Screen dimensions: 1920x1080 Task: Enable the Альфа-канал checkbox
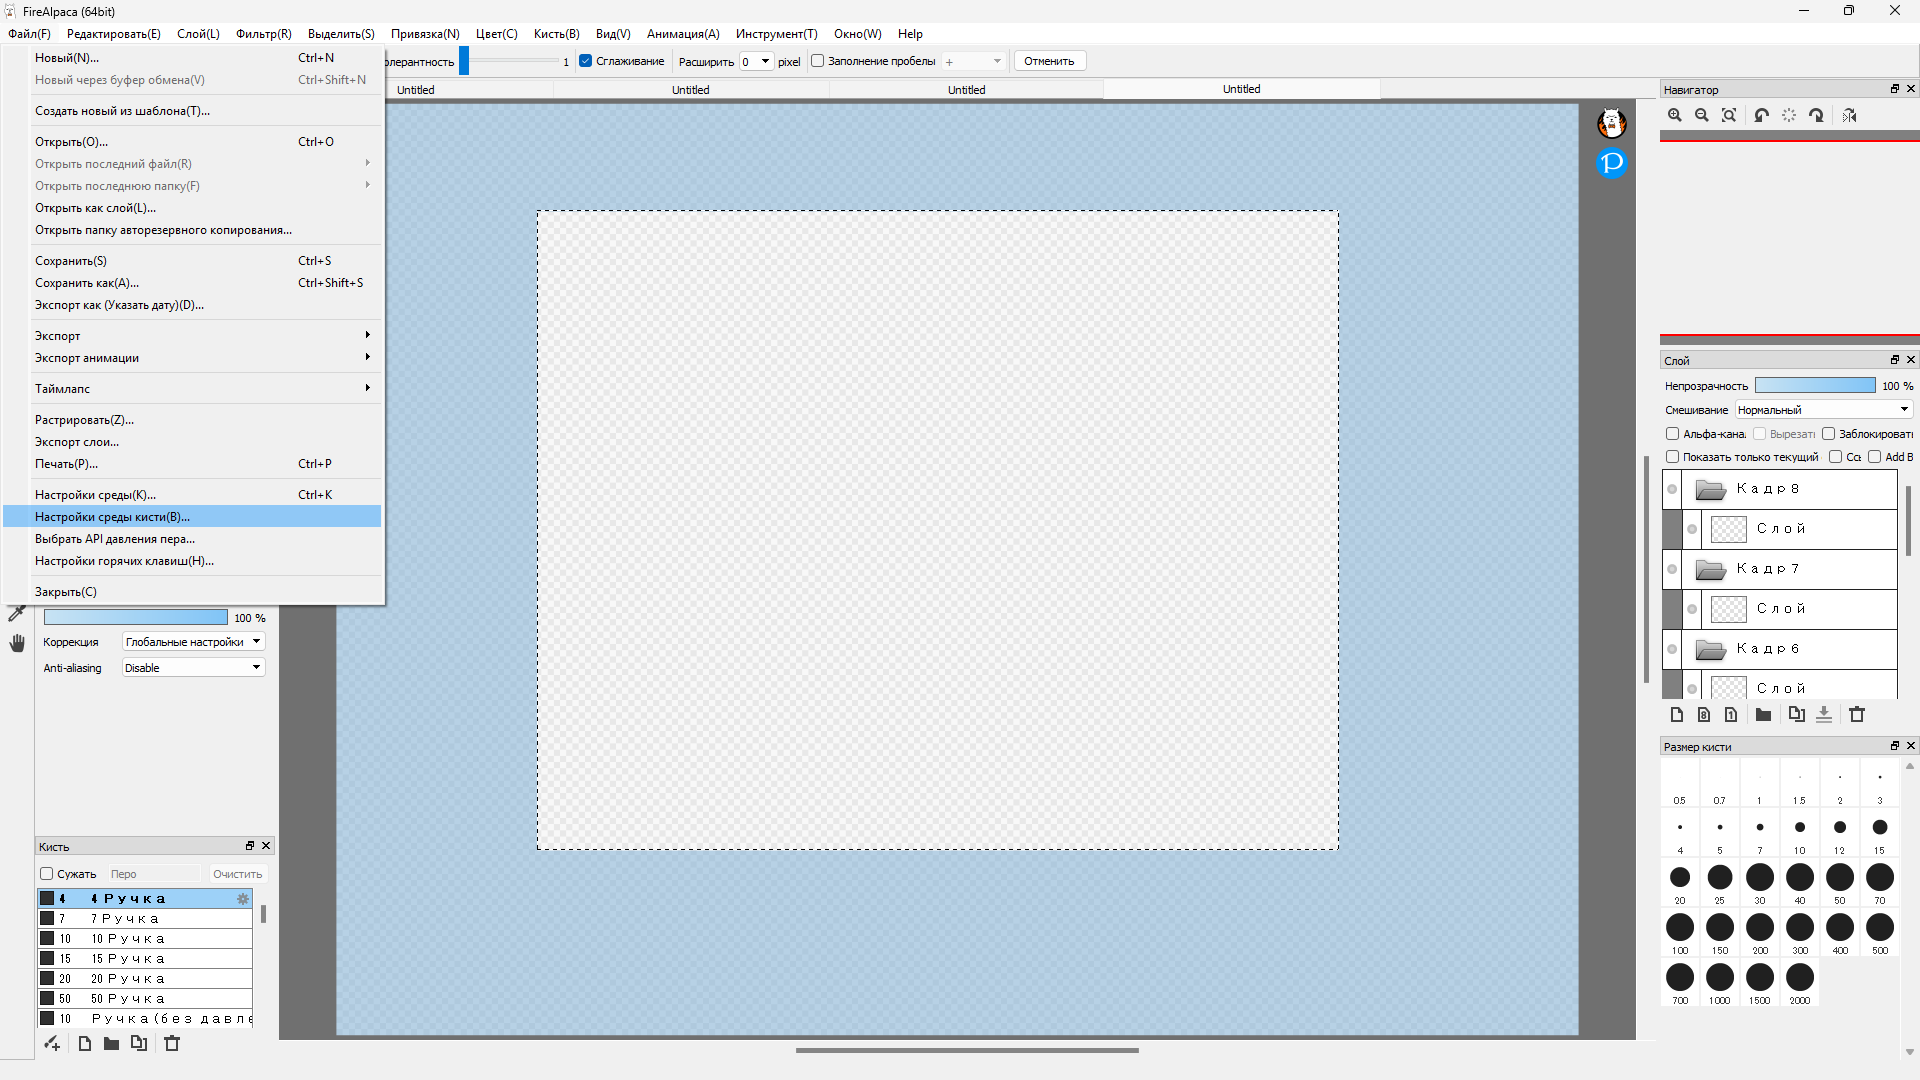click(1672, 434)
